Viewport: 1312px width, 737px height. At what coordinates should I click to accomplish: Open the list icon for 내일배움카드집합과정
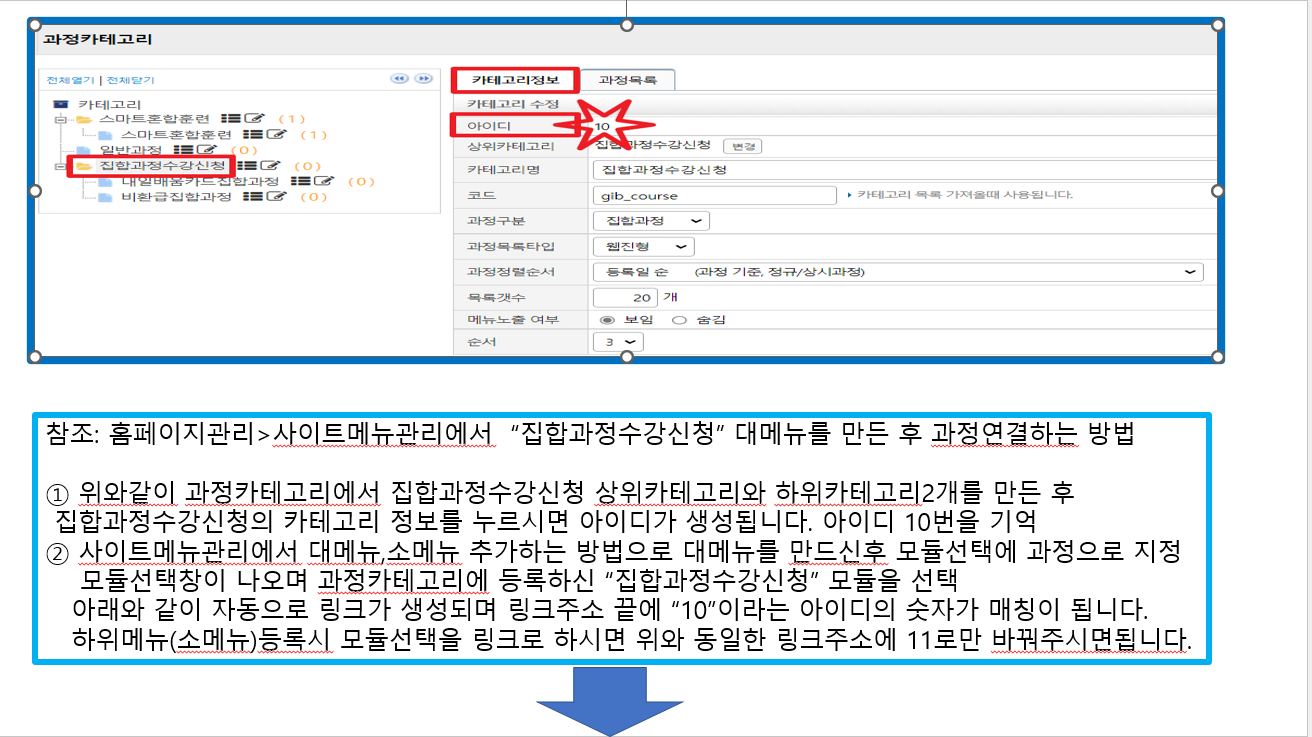(x=298, y=181)
